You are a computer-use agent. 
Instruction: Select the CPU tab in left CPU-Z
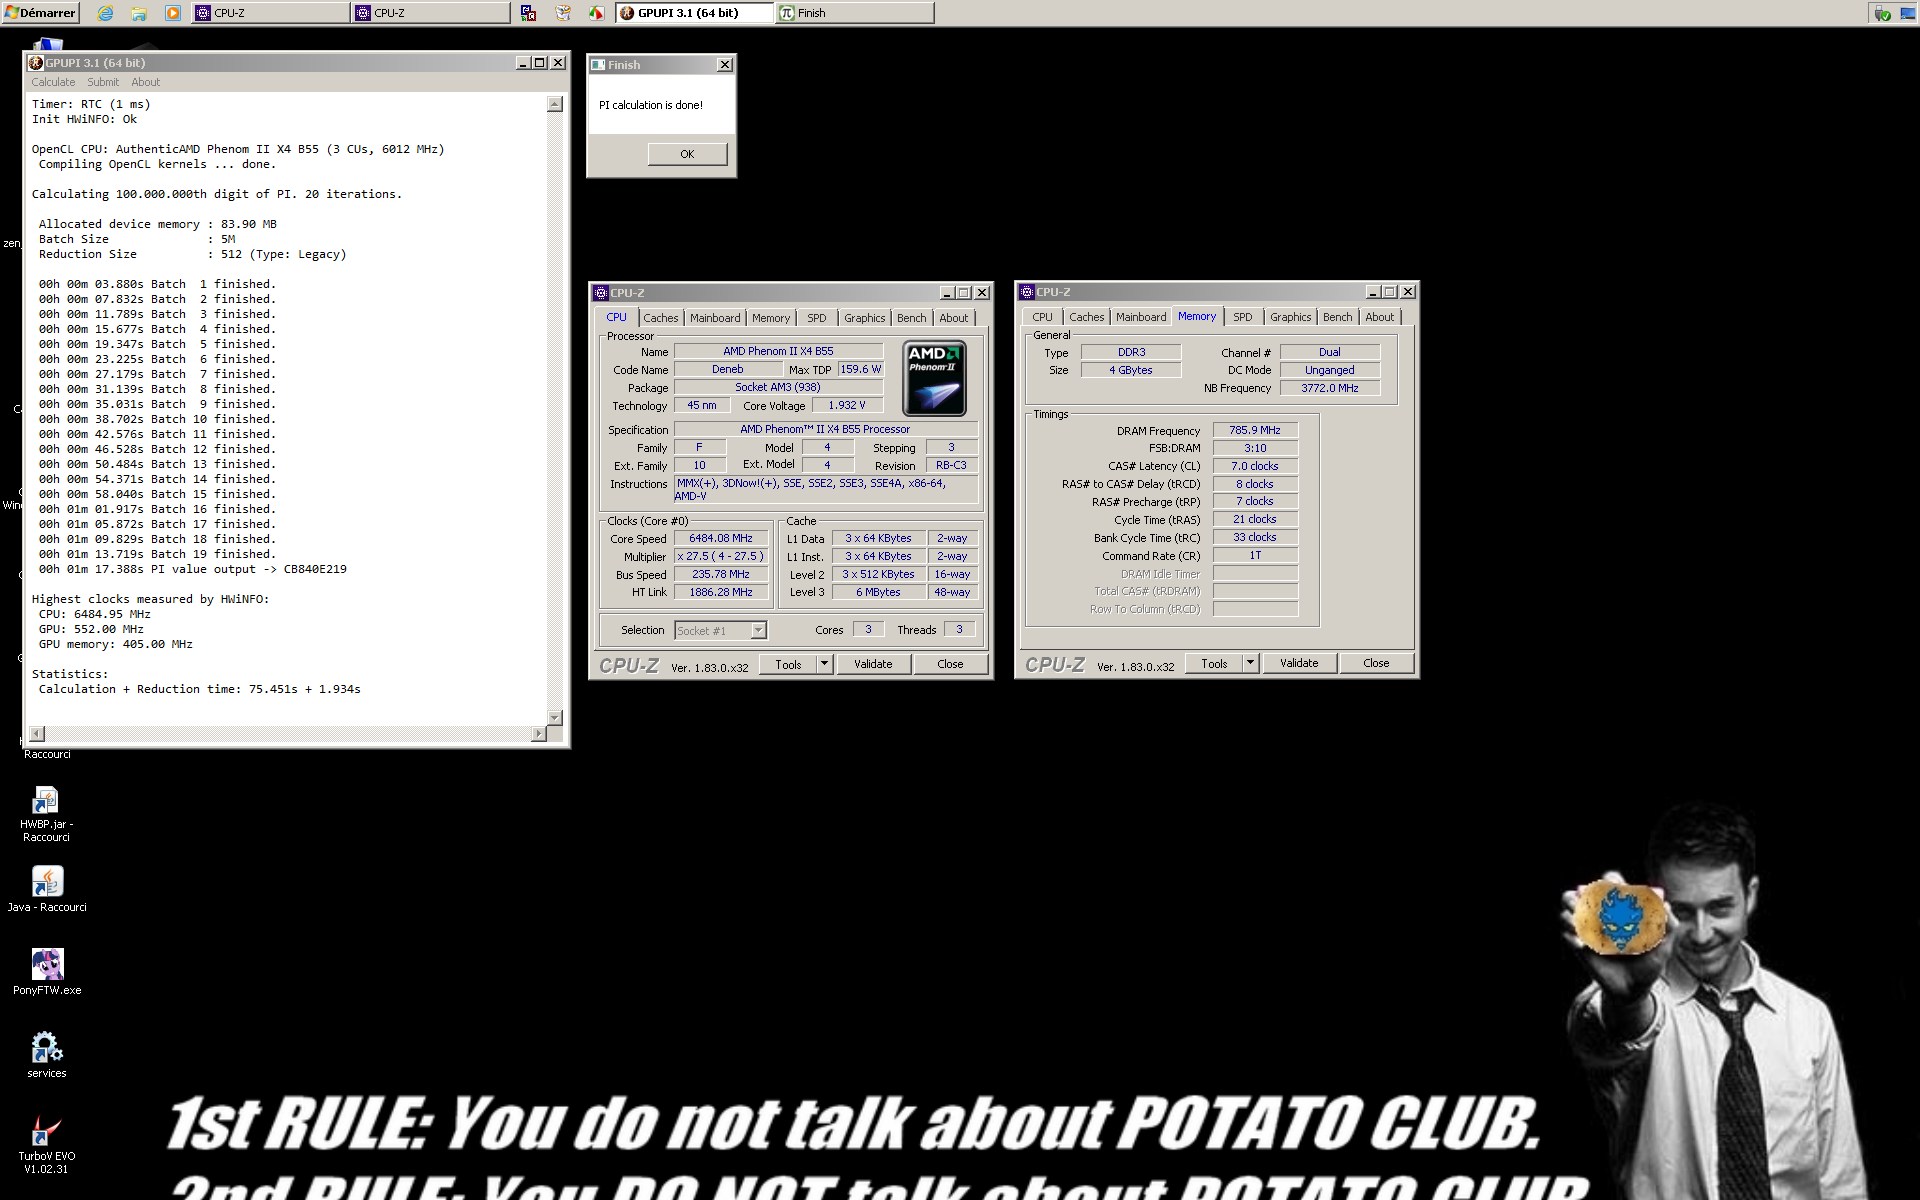(617, 317)
